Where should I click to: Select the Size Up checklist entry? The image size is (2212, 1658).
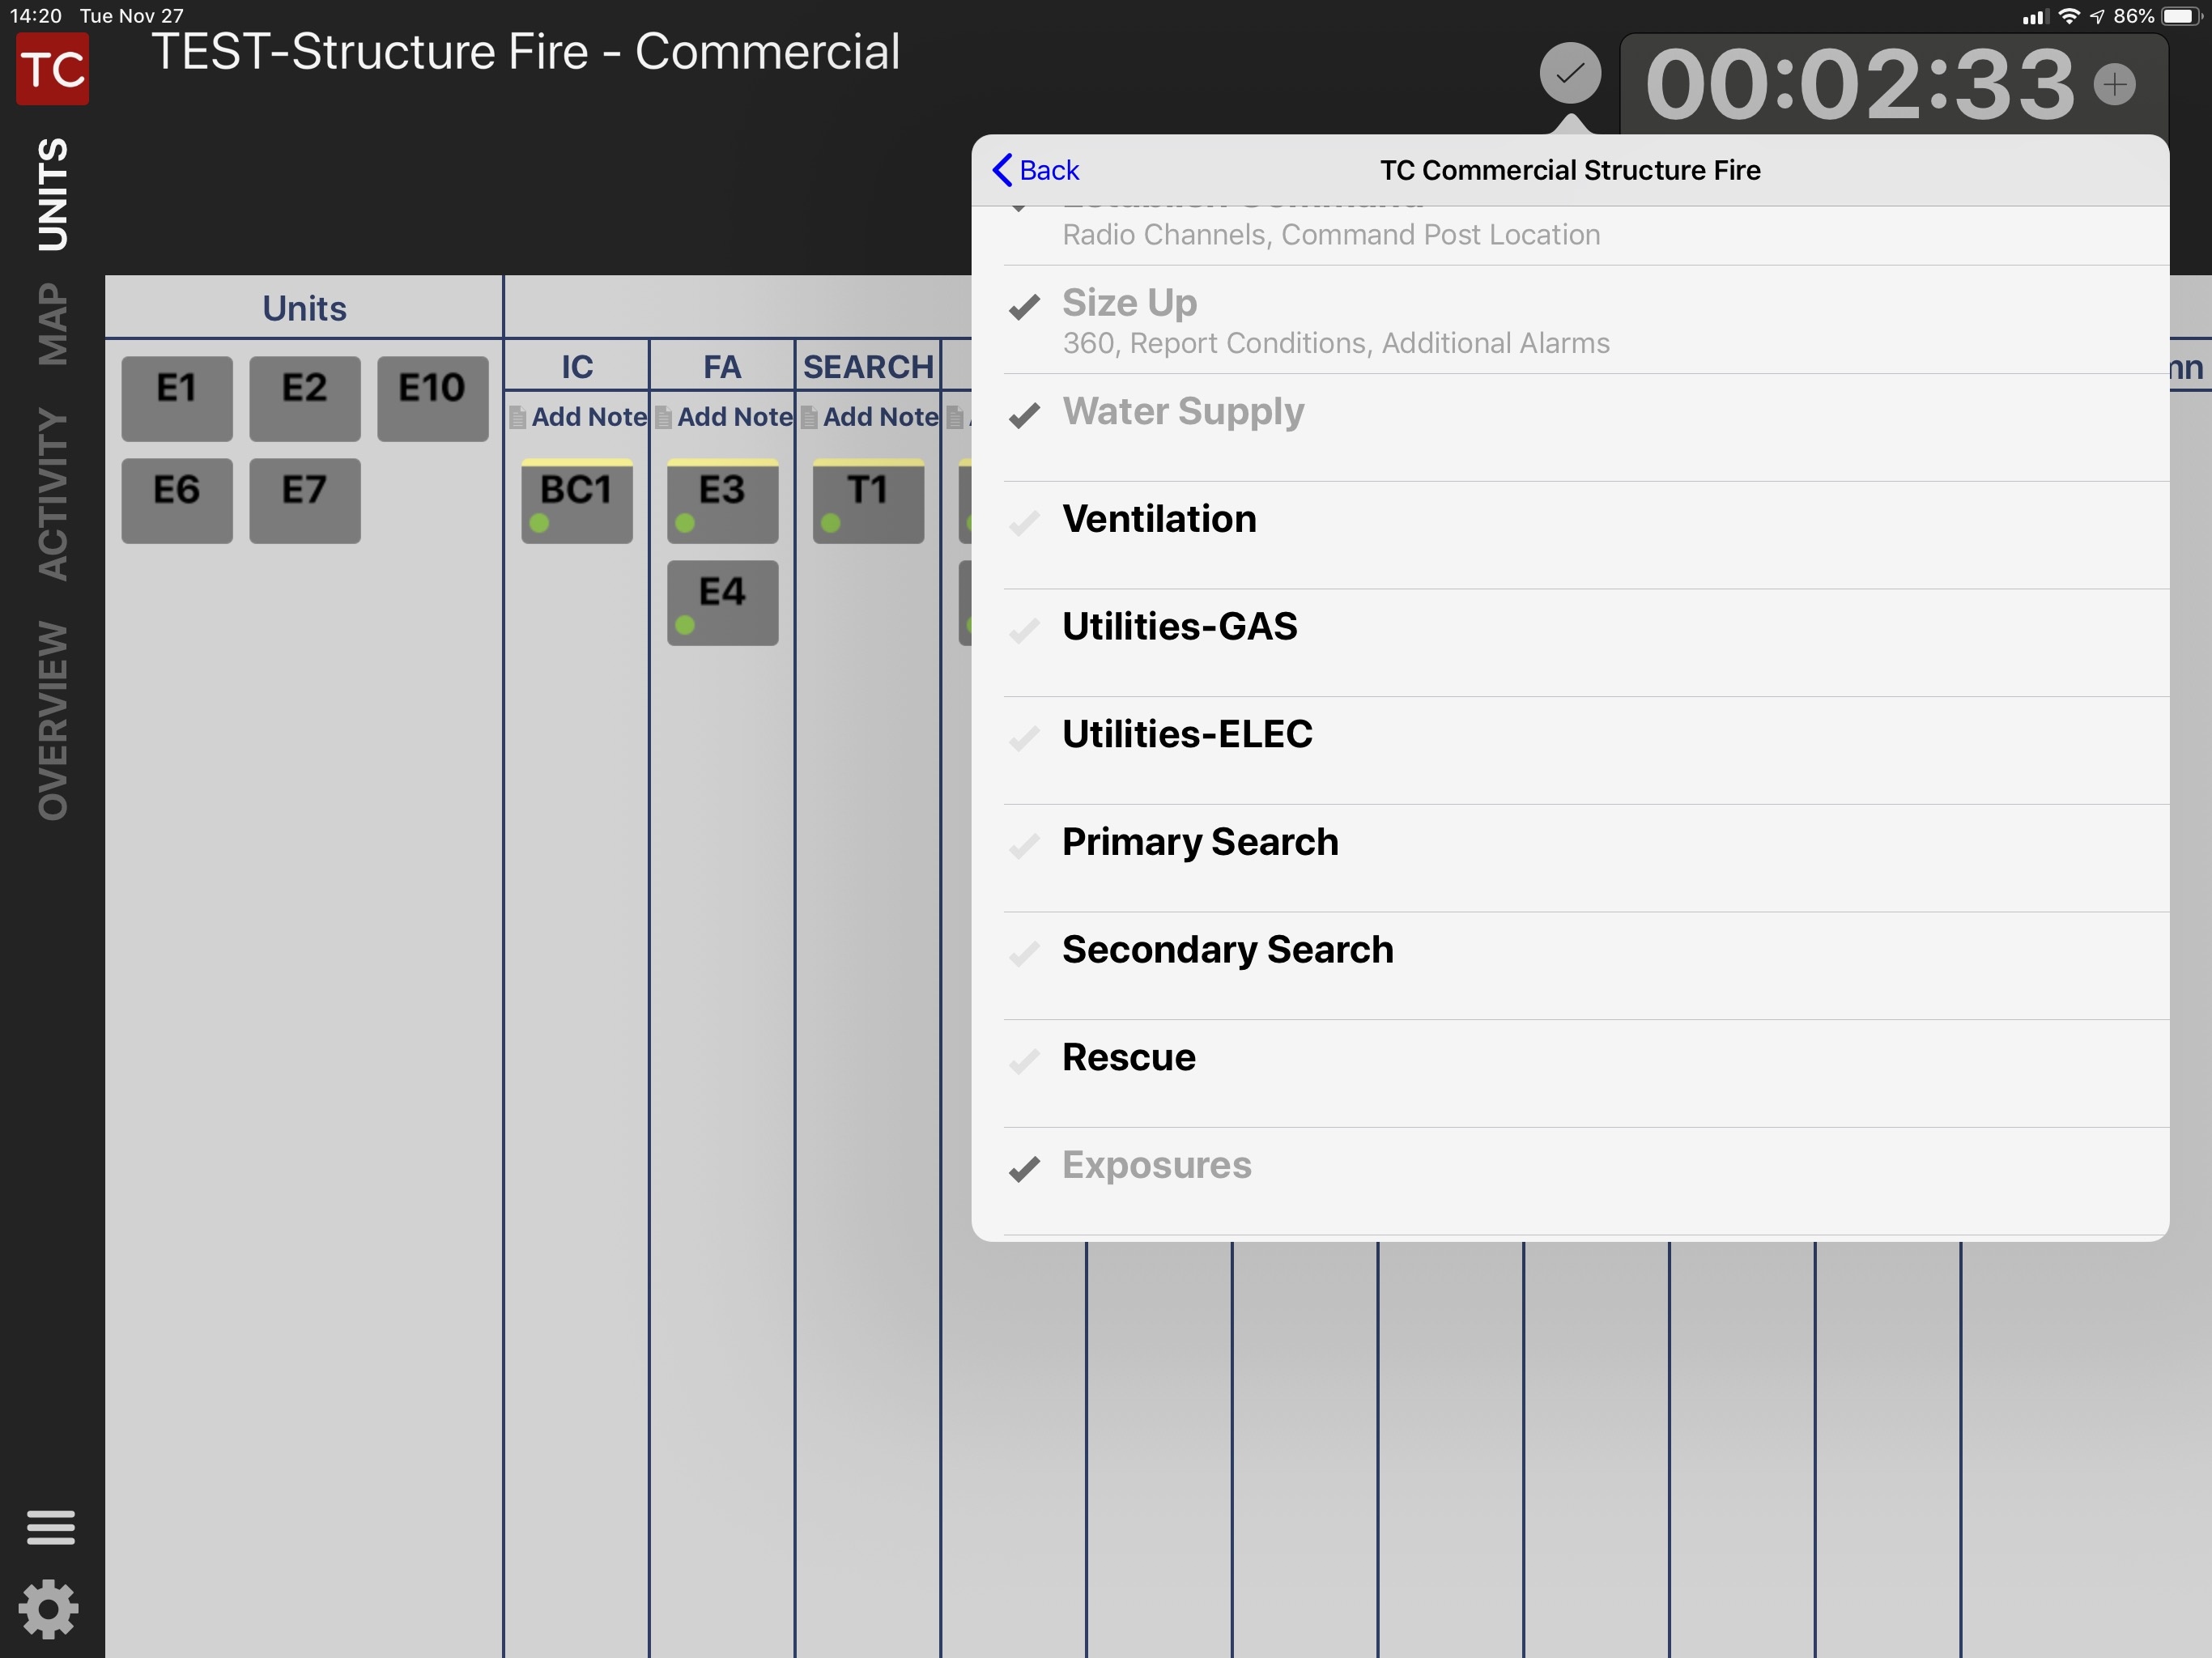pyautogui.click(x=1130, y=302)
